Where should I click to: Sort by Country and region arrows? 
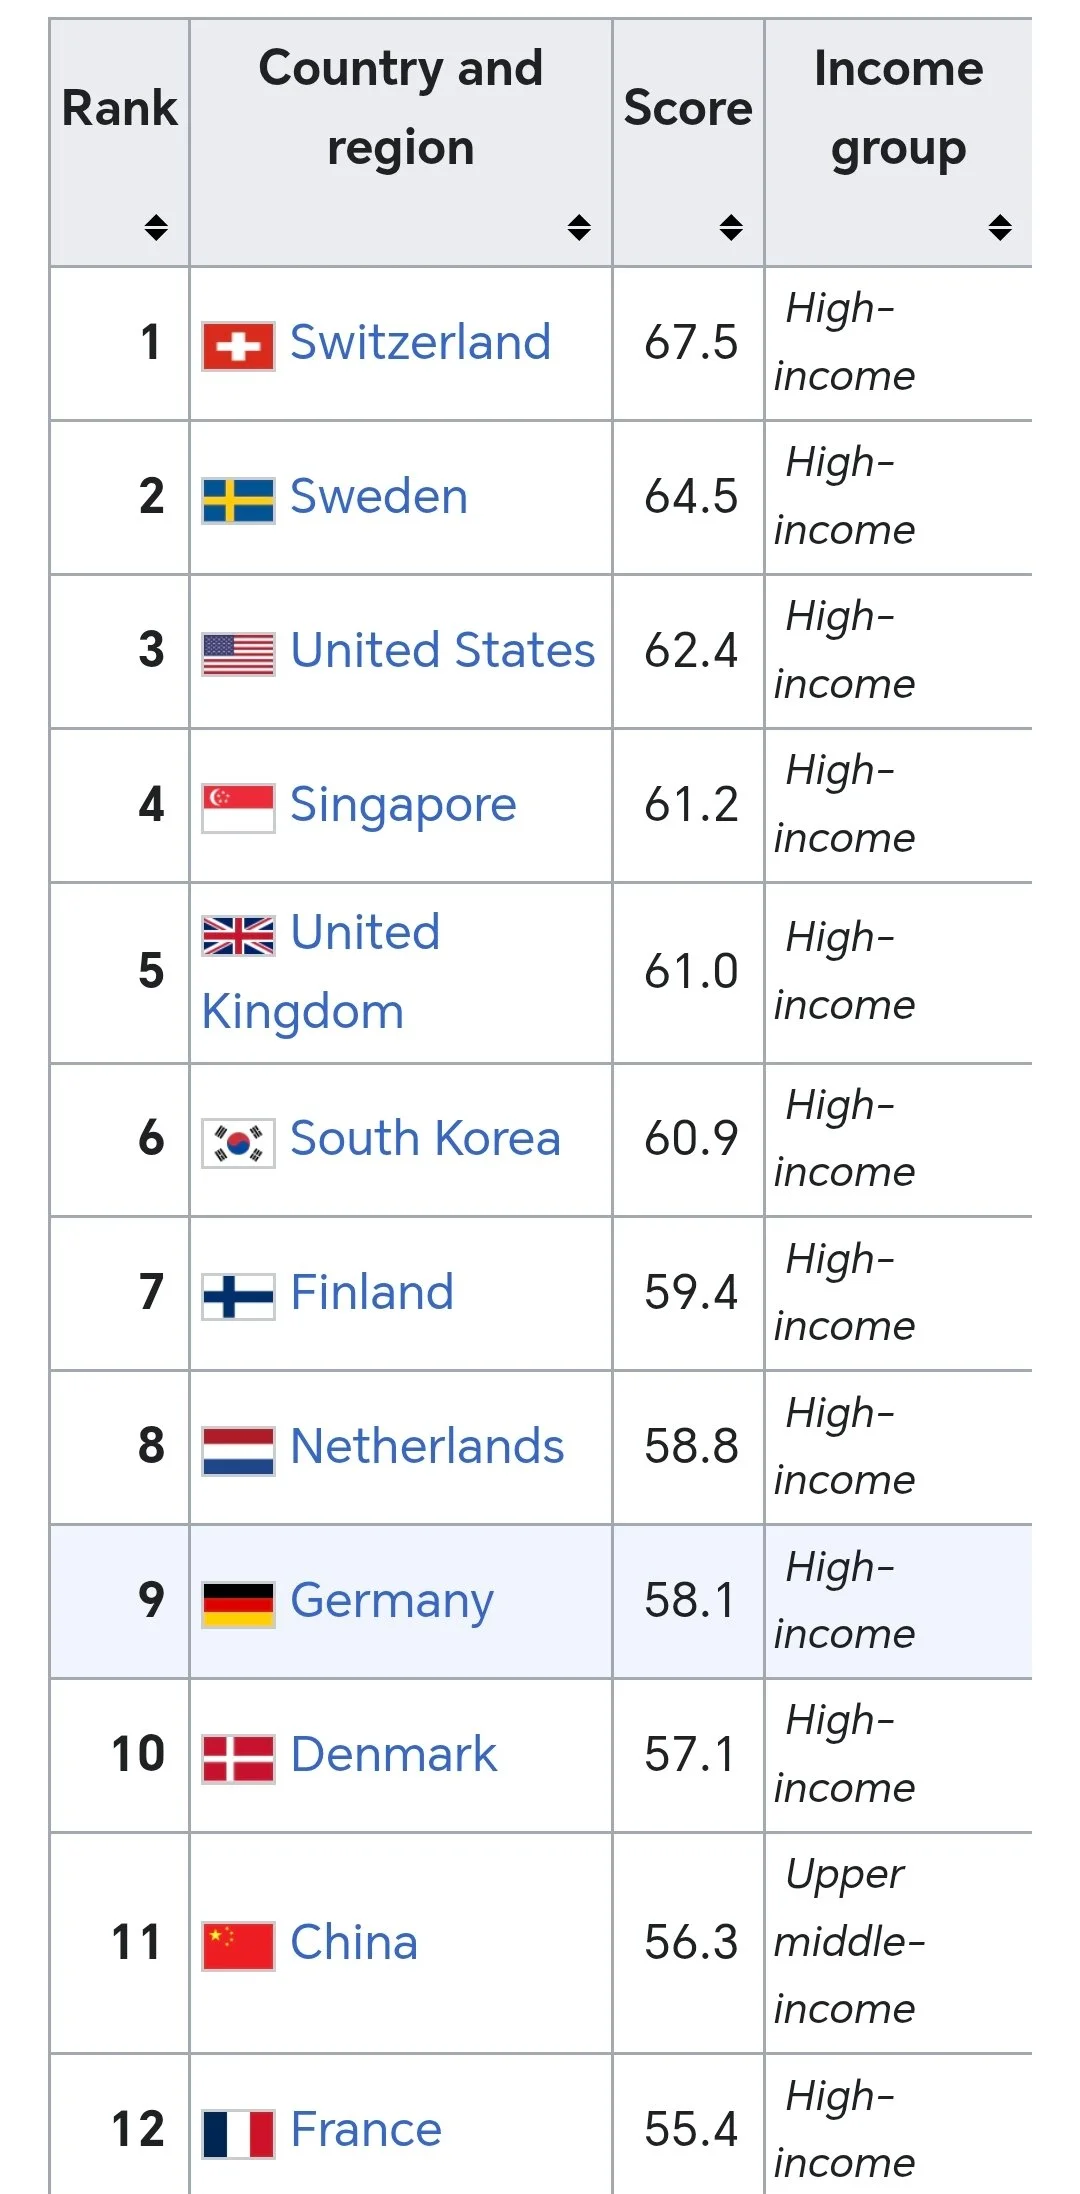579,227
